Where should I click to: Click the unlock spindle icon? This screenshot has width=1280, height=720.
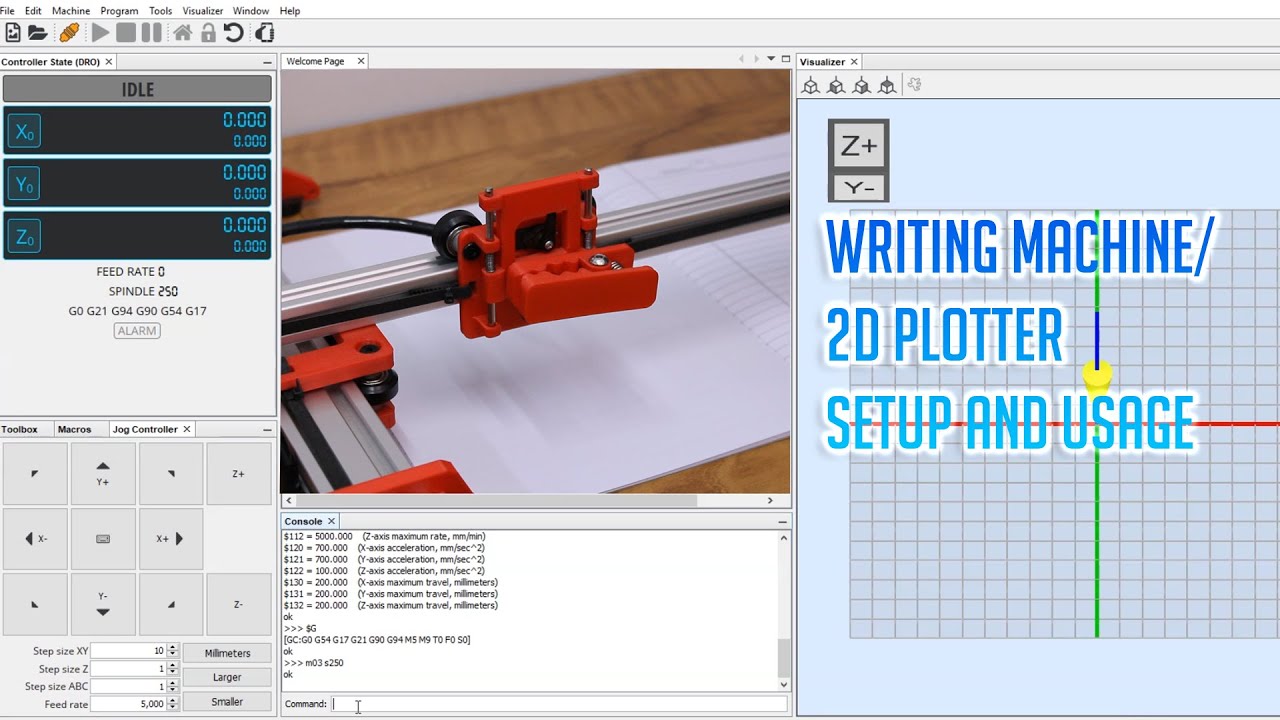(x=207, y=32)
